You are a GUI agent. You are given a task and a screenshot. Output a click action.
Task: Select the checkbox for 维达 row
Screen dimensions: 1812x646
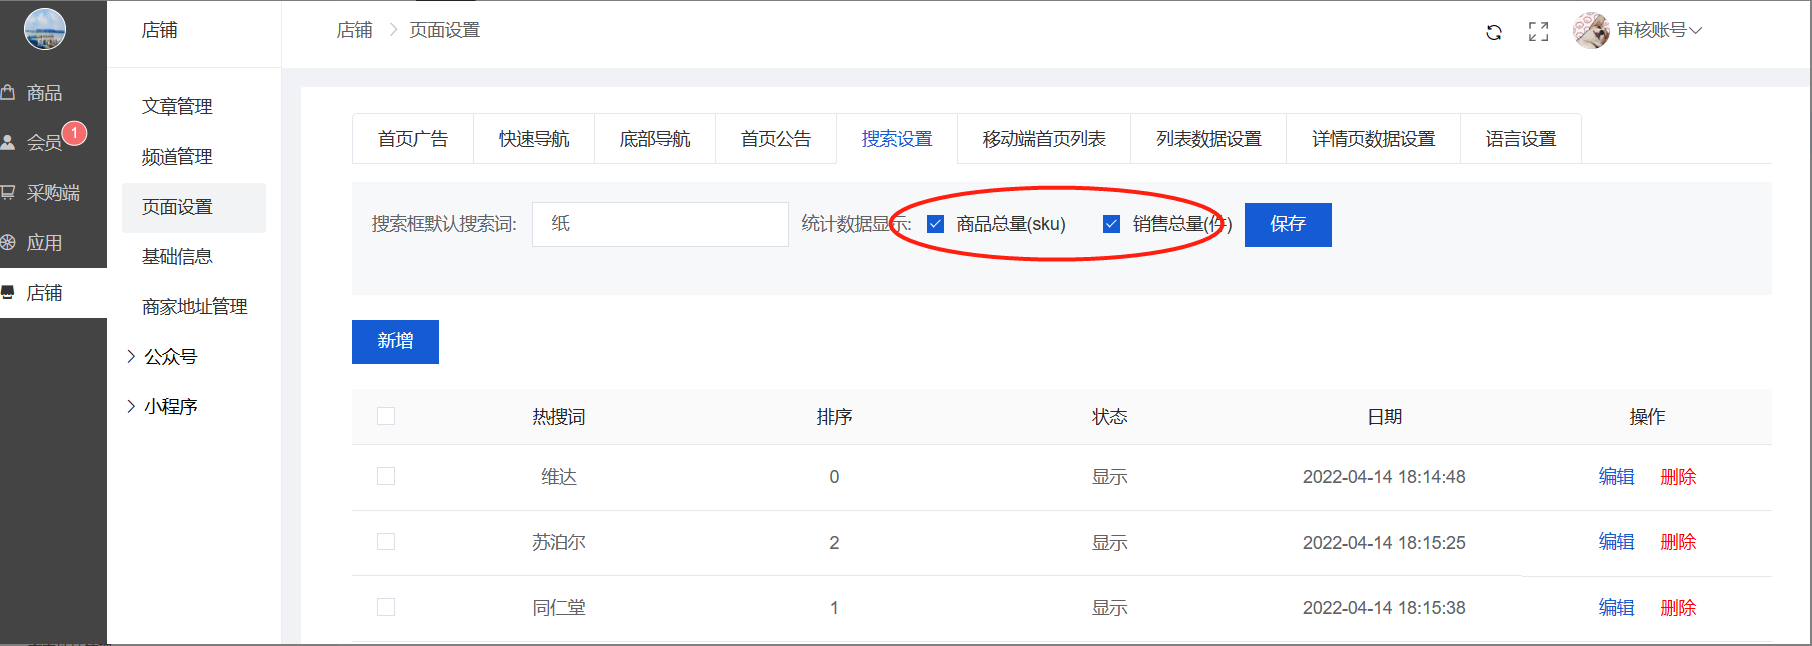coord(386,476)
